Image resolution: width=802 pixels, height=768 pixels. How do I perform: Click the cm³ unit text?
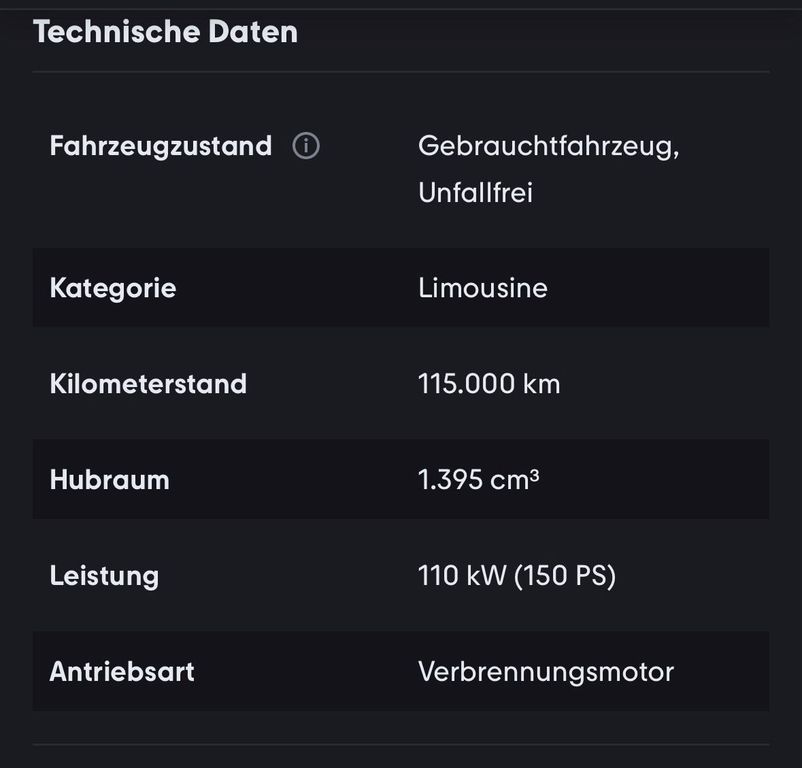coord(515,480)
